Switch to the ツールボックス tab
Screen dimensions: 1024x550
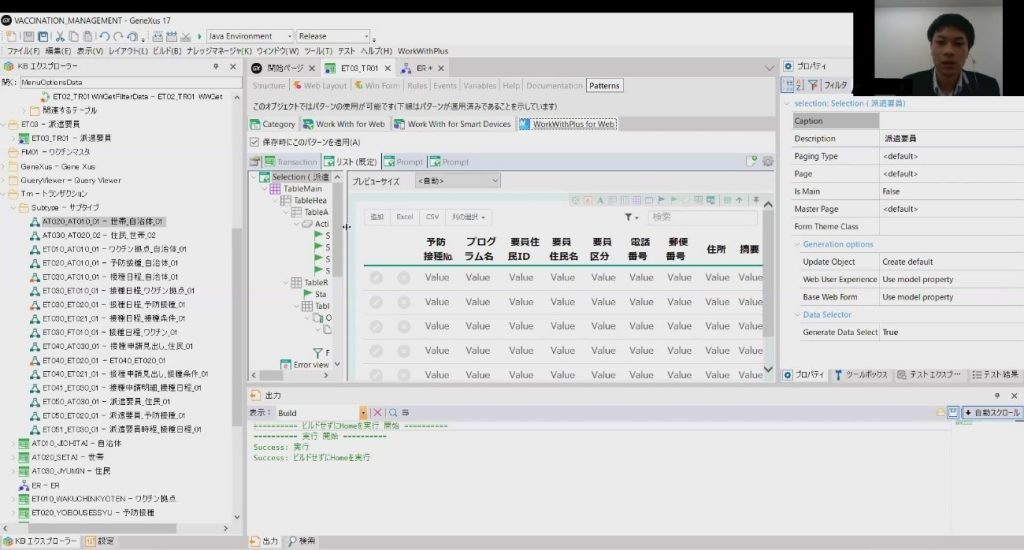tap(861, 375)
